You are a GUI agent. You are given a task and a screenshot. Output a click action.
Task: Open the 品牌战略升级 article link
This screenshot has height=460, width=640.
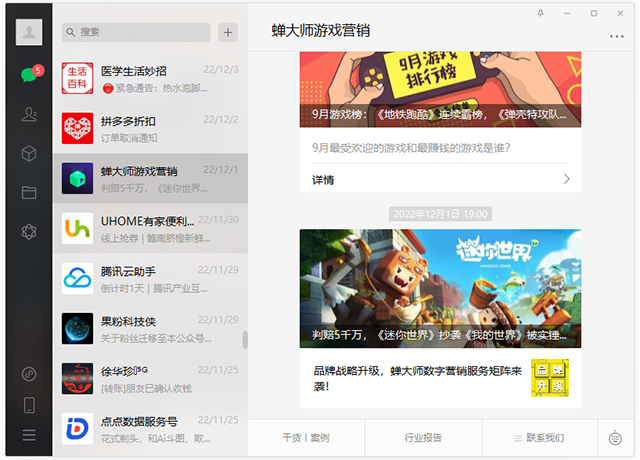(x=418, y=378)
